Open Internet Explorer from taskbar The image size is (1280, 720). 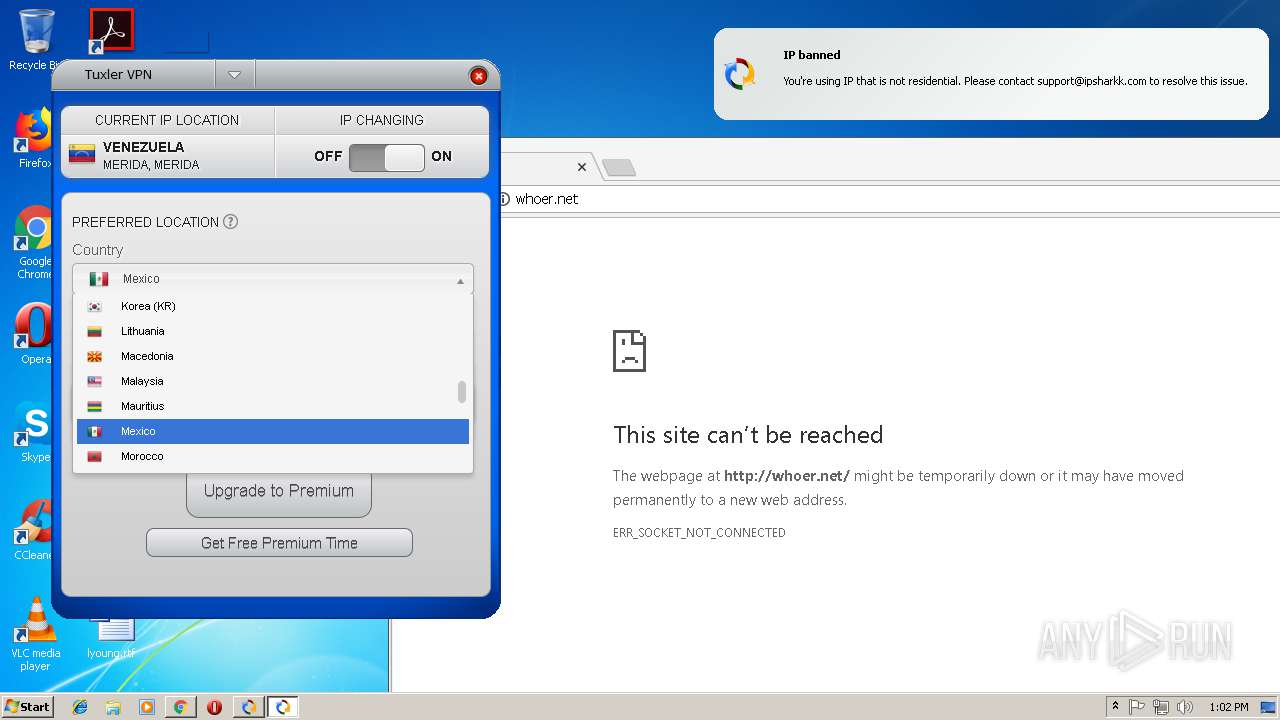[80, 707]
